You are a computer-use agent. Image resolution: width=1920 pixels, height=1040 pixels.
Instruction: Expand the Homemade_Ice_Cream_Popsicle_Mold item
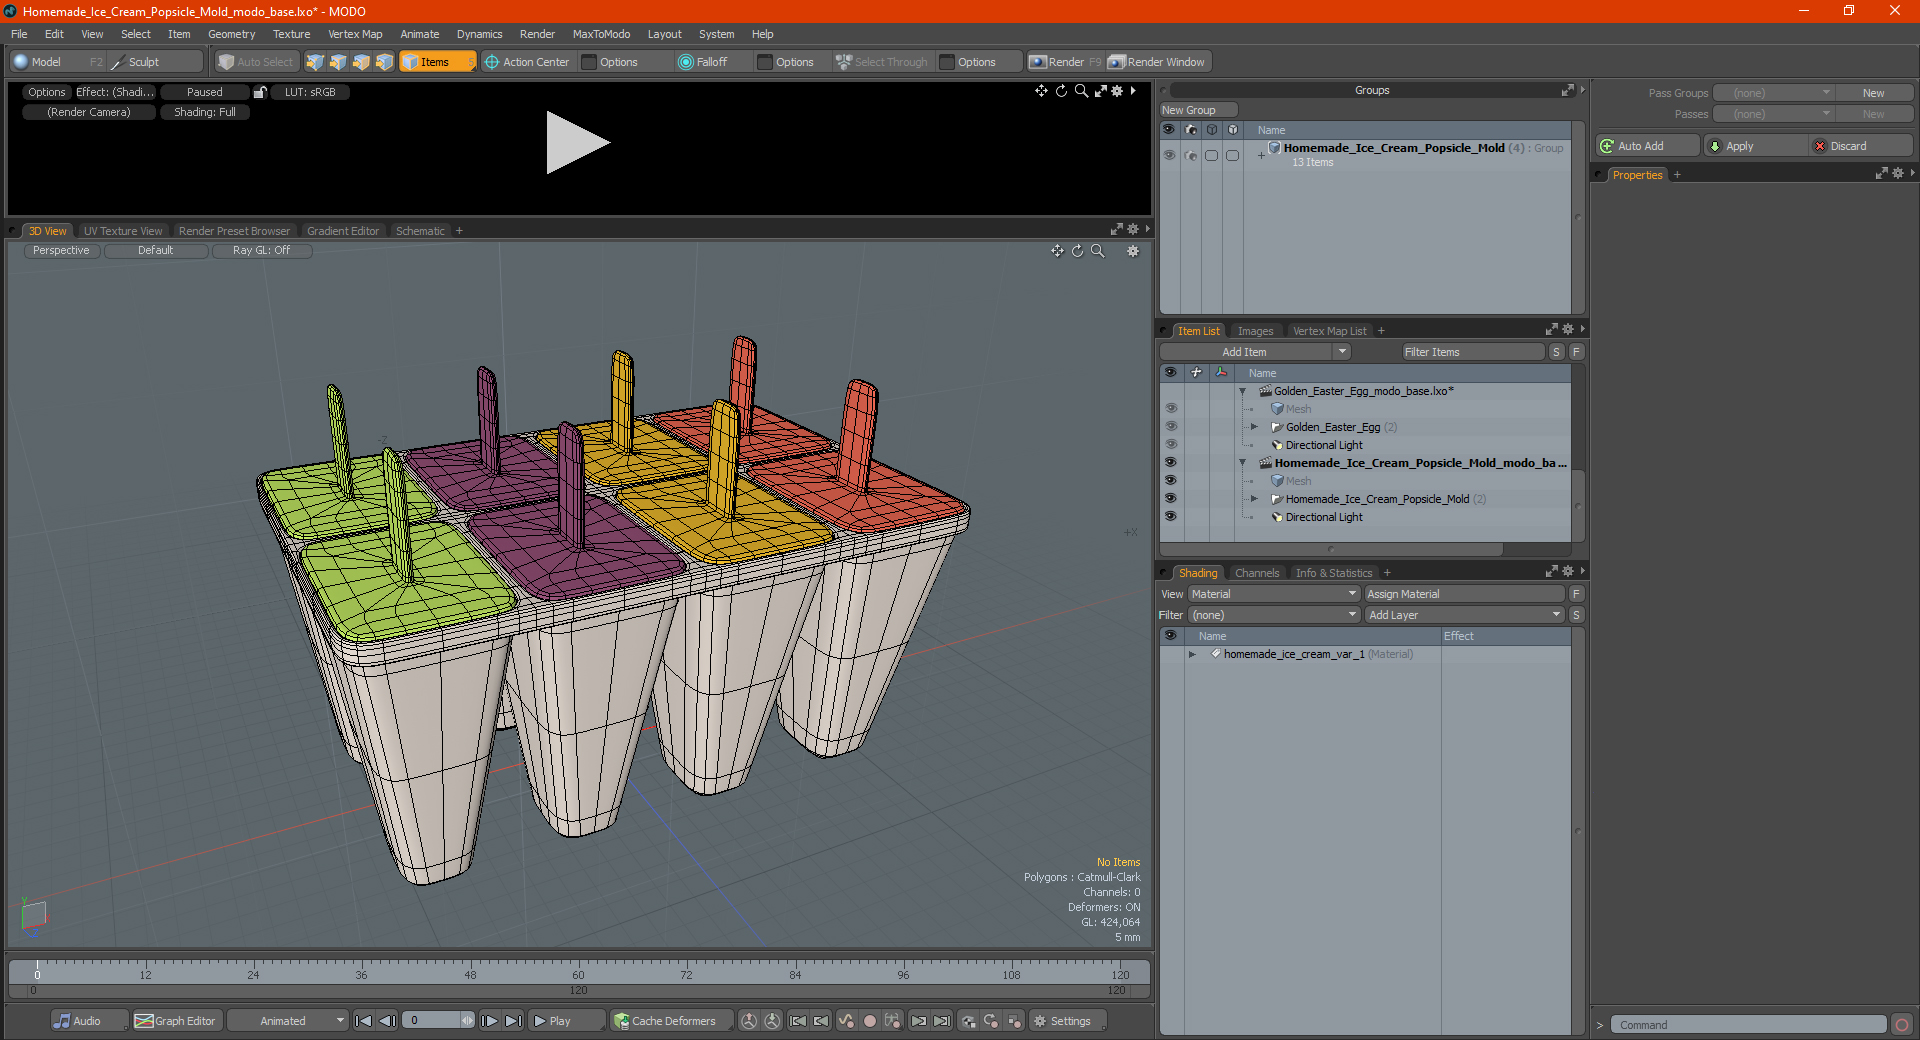coord(1255,499)
